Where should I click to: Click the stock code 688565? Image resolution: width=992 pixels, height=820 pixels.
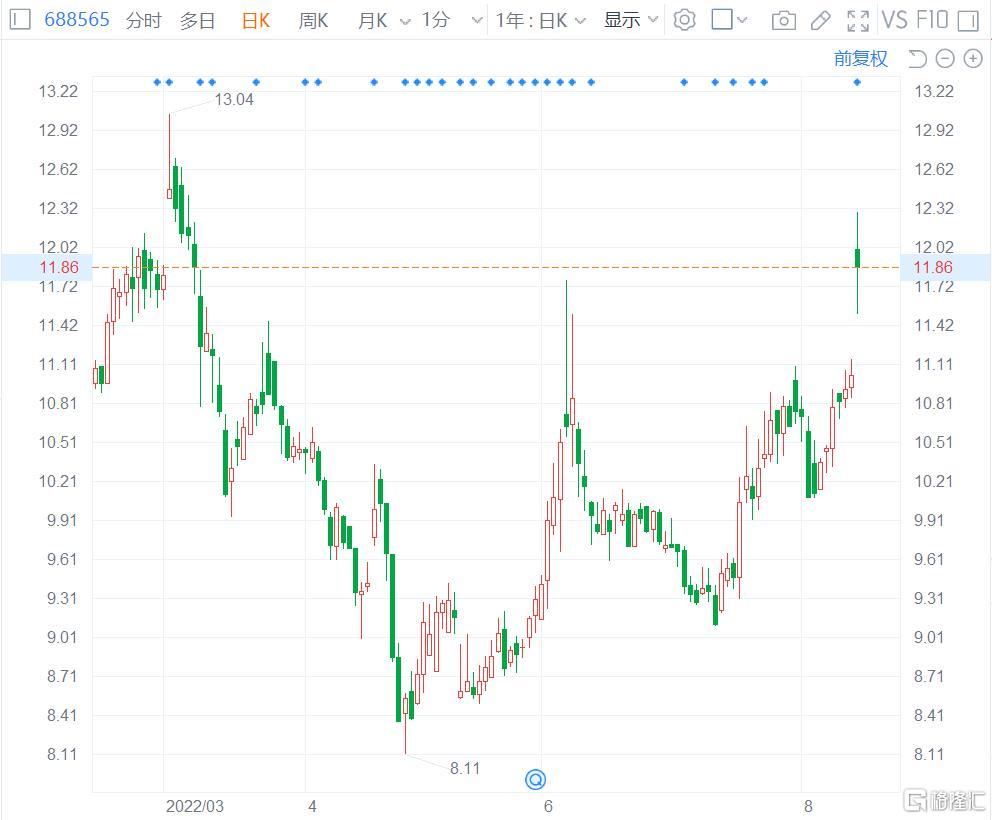tap(77, 20)
